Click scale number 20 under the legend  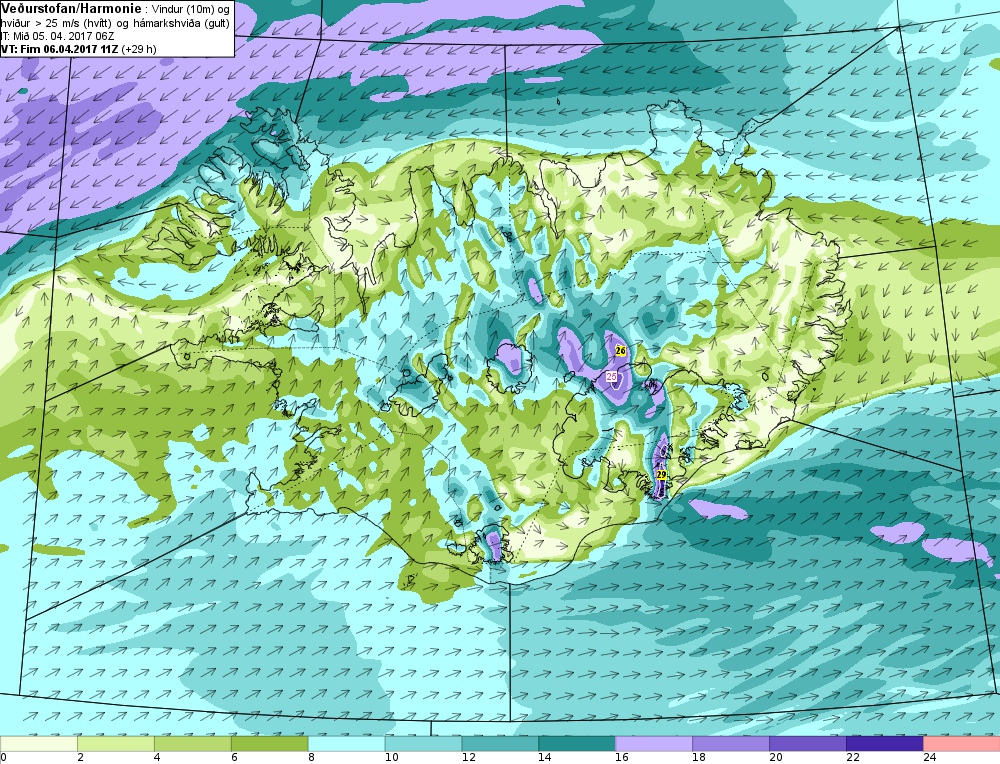776,758
